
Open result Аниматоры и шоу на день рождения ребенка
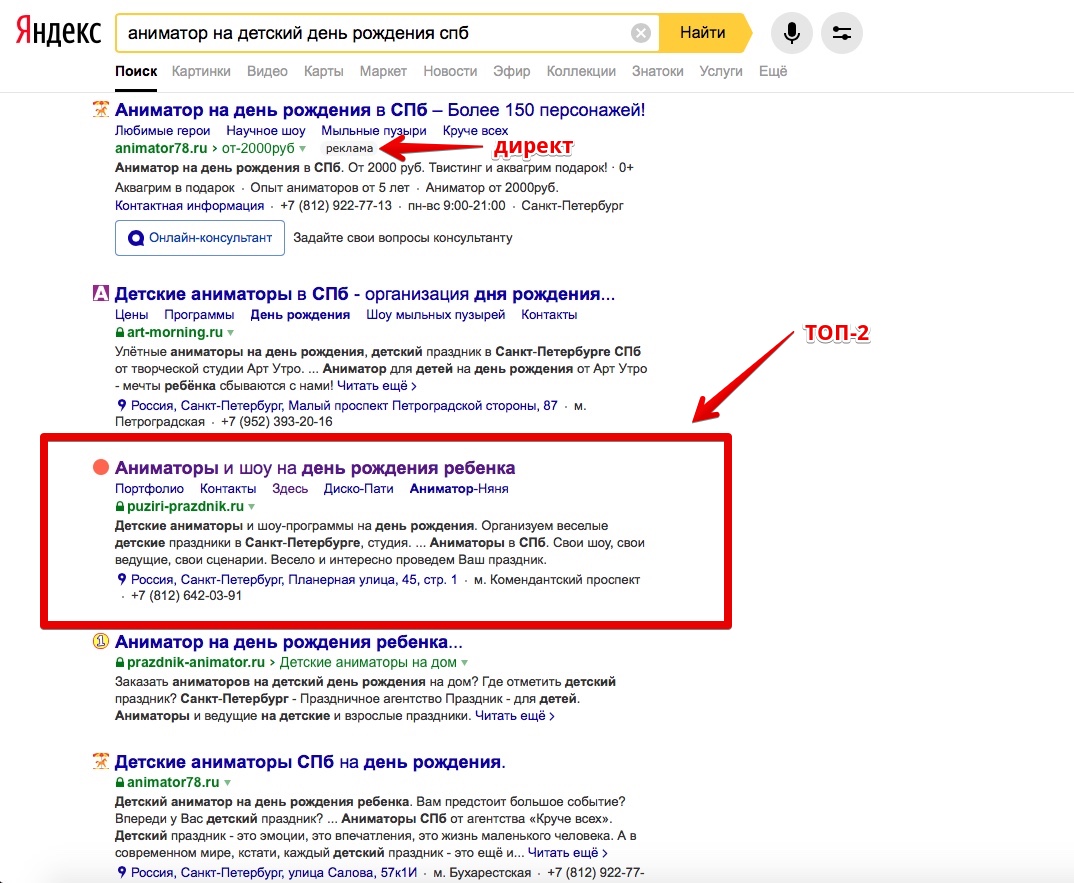click(x=314, y=469)
